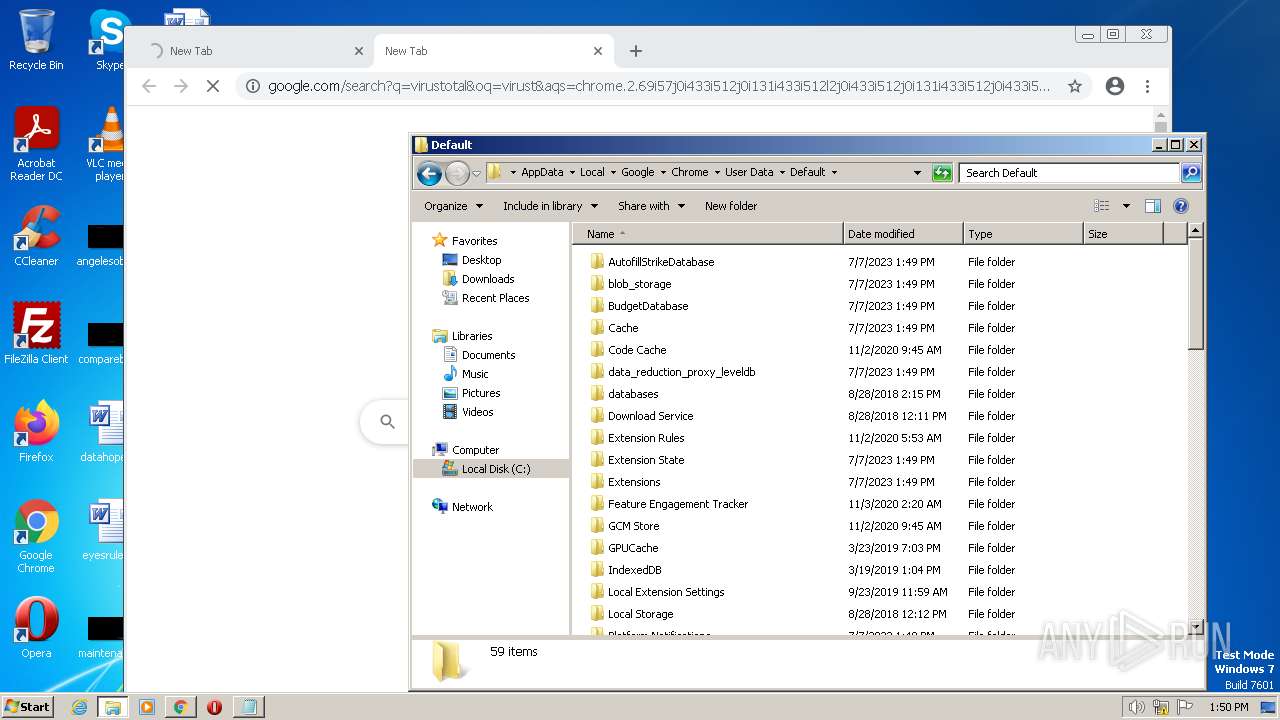
Task: Click the Local breadcrumb segment
Action: 592,173
